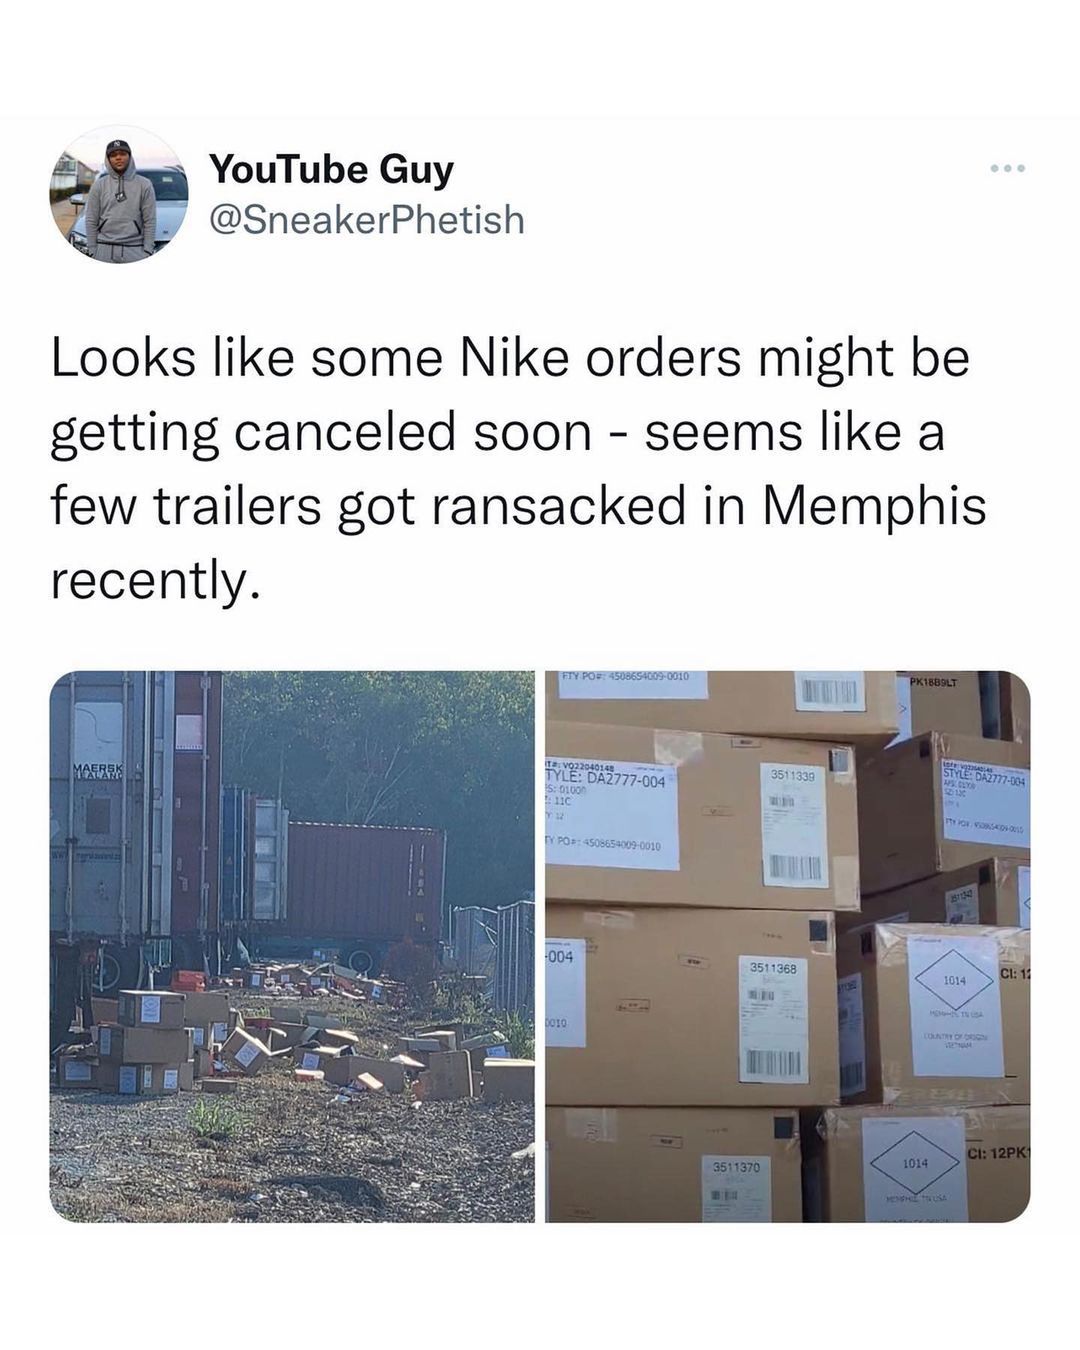This screenshot has height=1350, width=1080.
Task: Click the YouTube Guy display name
Action: 331,170
